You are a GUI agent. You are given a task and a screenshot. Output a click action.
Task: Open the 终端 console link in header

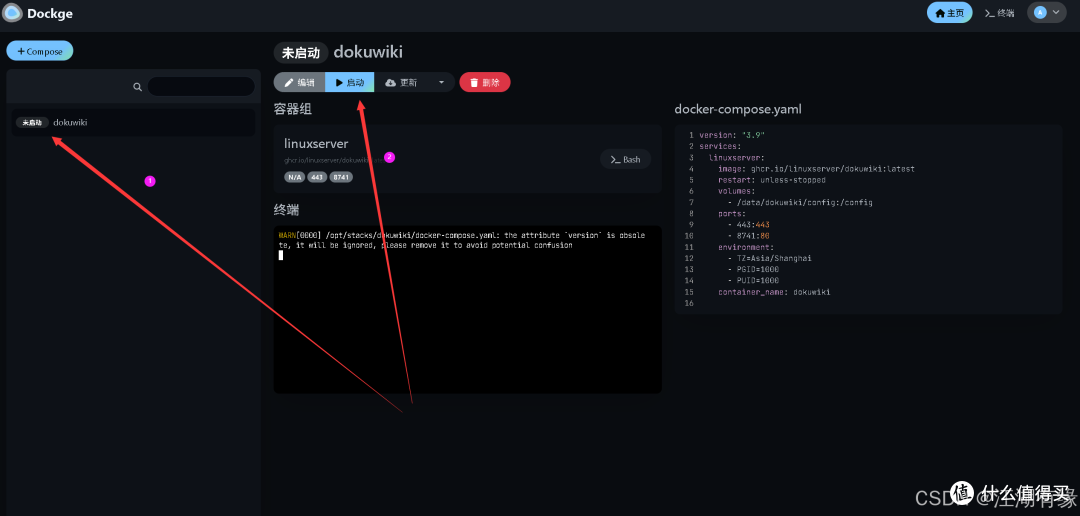[x=999, y=13]
